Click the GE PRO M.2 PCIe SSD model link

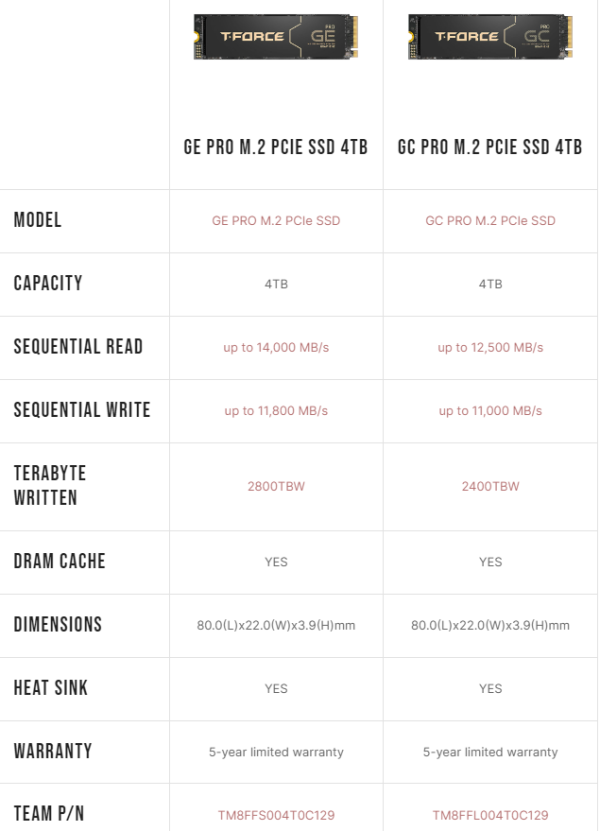276,220
